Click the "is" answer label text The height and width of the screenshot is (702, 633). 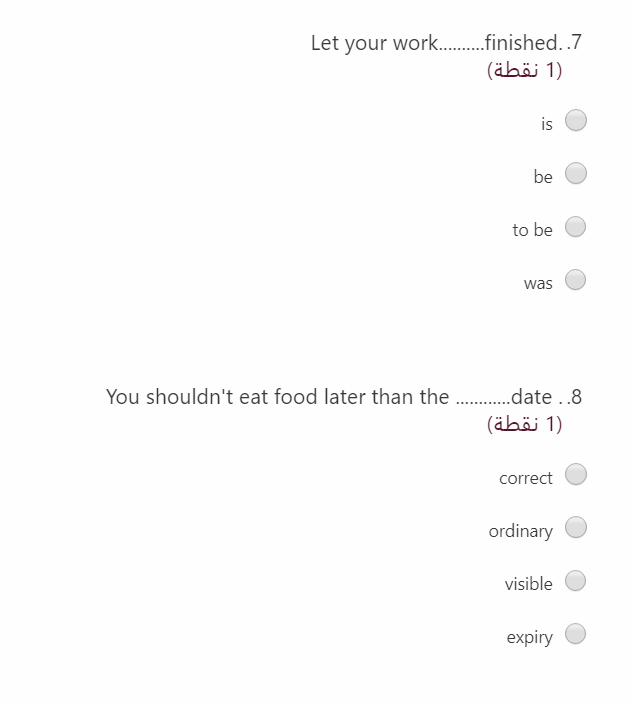click(x=547, y=124)
